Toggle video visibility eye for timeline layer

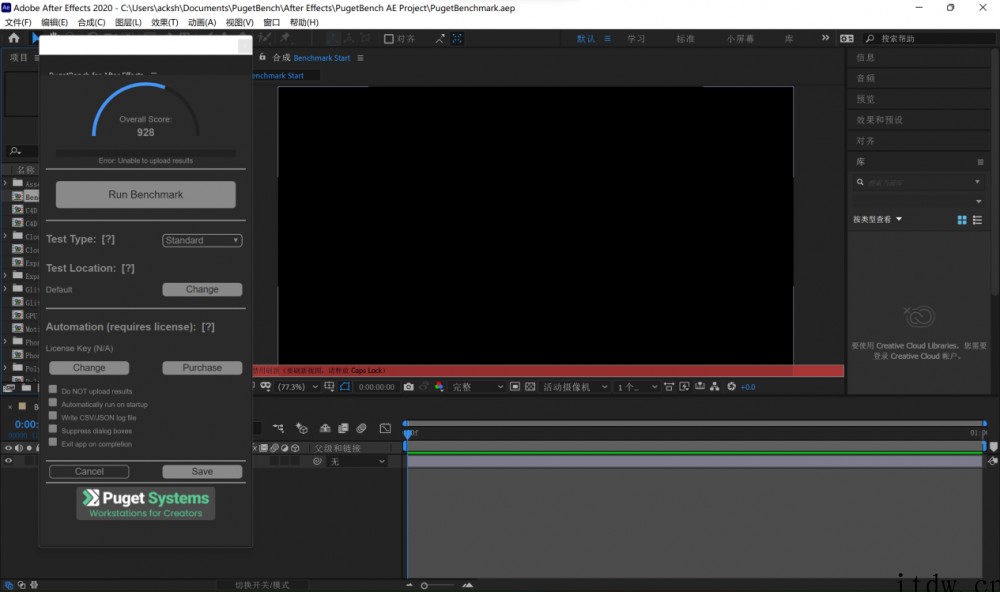pos(8,461)
